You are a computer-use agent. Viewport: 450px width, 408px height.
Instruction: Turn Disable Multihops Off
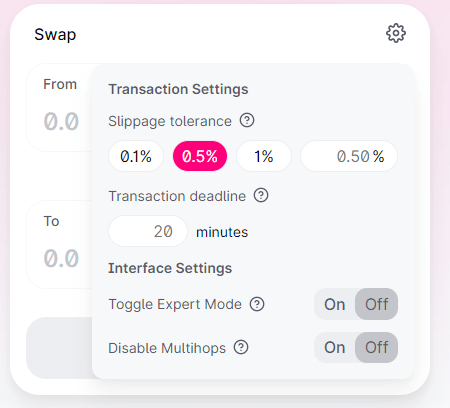click(376, 347)
